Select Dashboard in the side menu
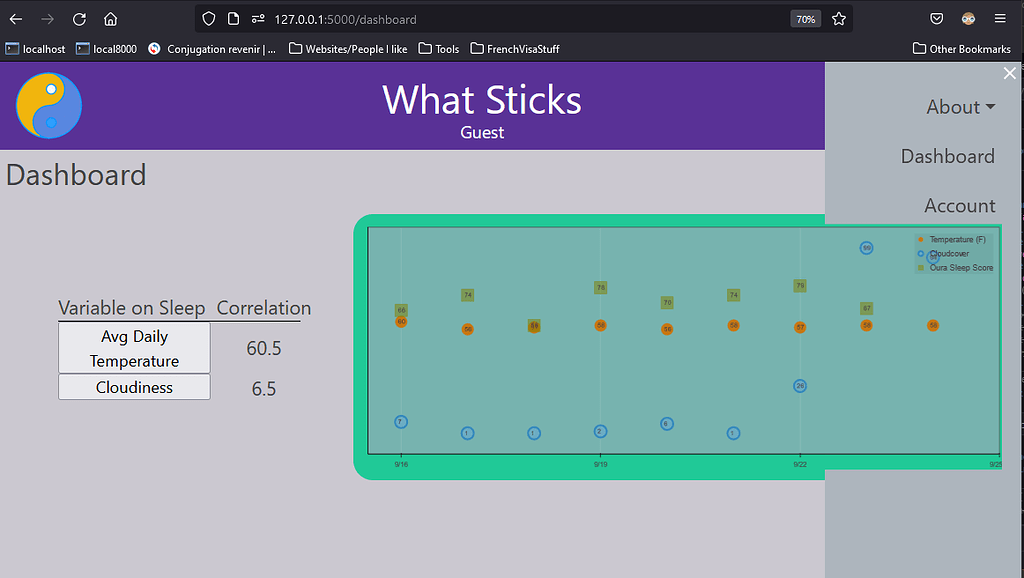Image resolution: width=1024 pixels, height=578 pixels. point(947,156)
